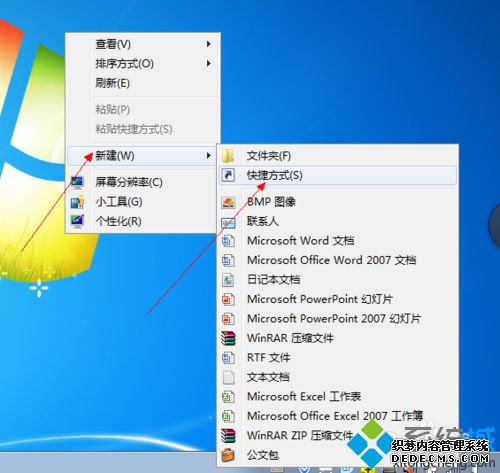The width and height of the screenshot is (500, 473).
Task: Expand the 新建(W) submenu arrow
Action: 209,156
